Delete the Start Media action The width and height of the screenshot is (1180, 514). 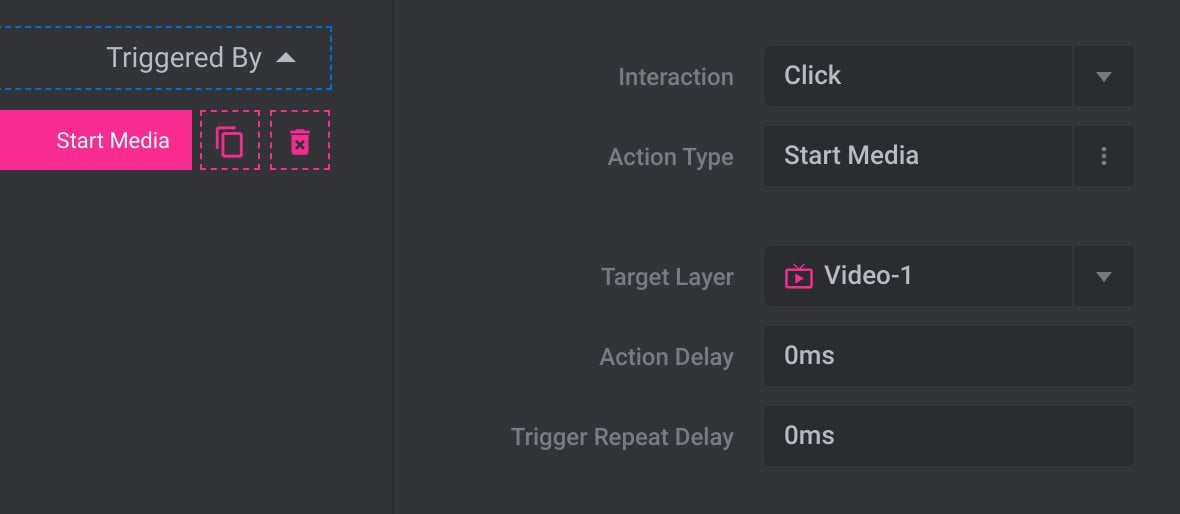[300, 141]
